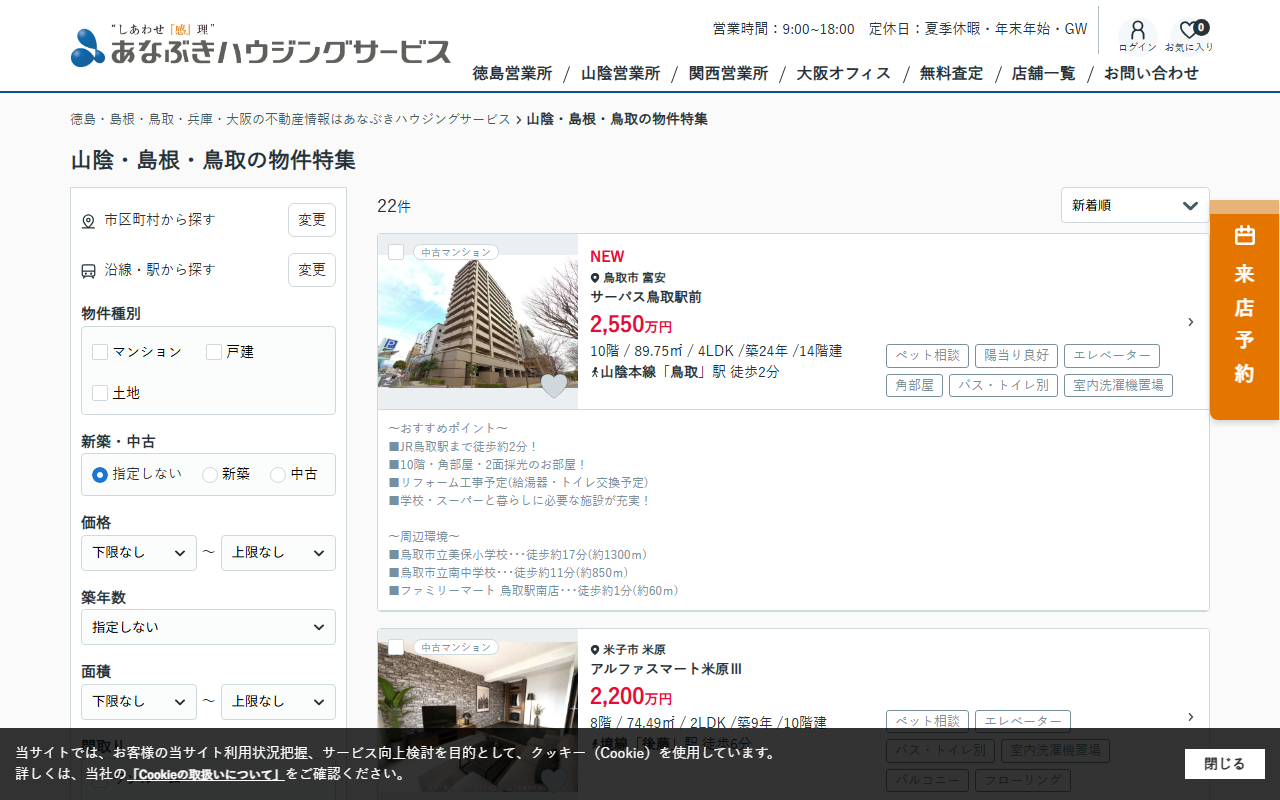Open the area 上限なし dropdown
The image size is (1280, 800).
tap(278, 702)
